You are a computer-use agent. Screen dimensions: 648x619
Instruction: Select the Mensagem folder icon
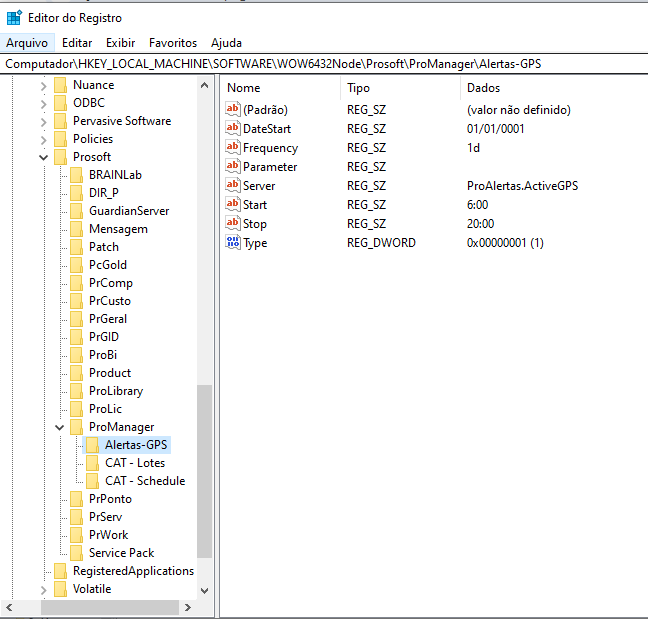click(x=76, y=229)
